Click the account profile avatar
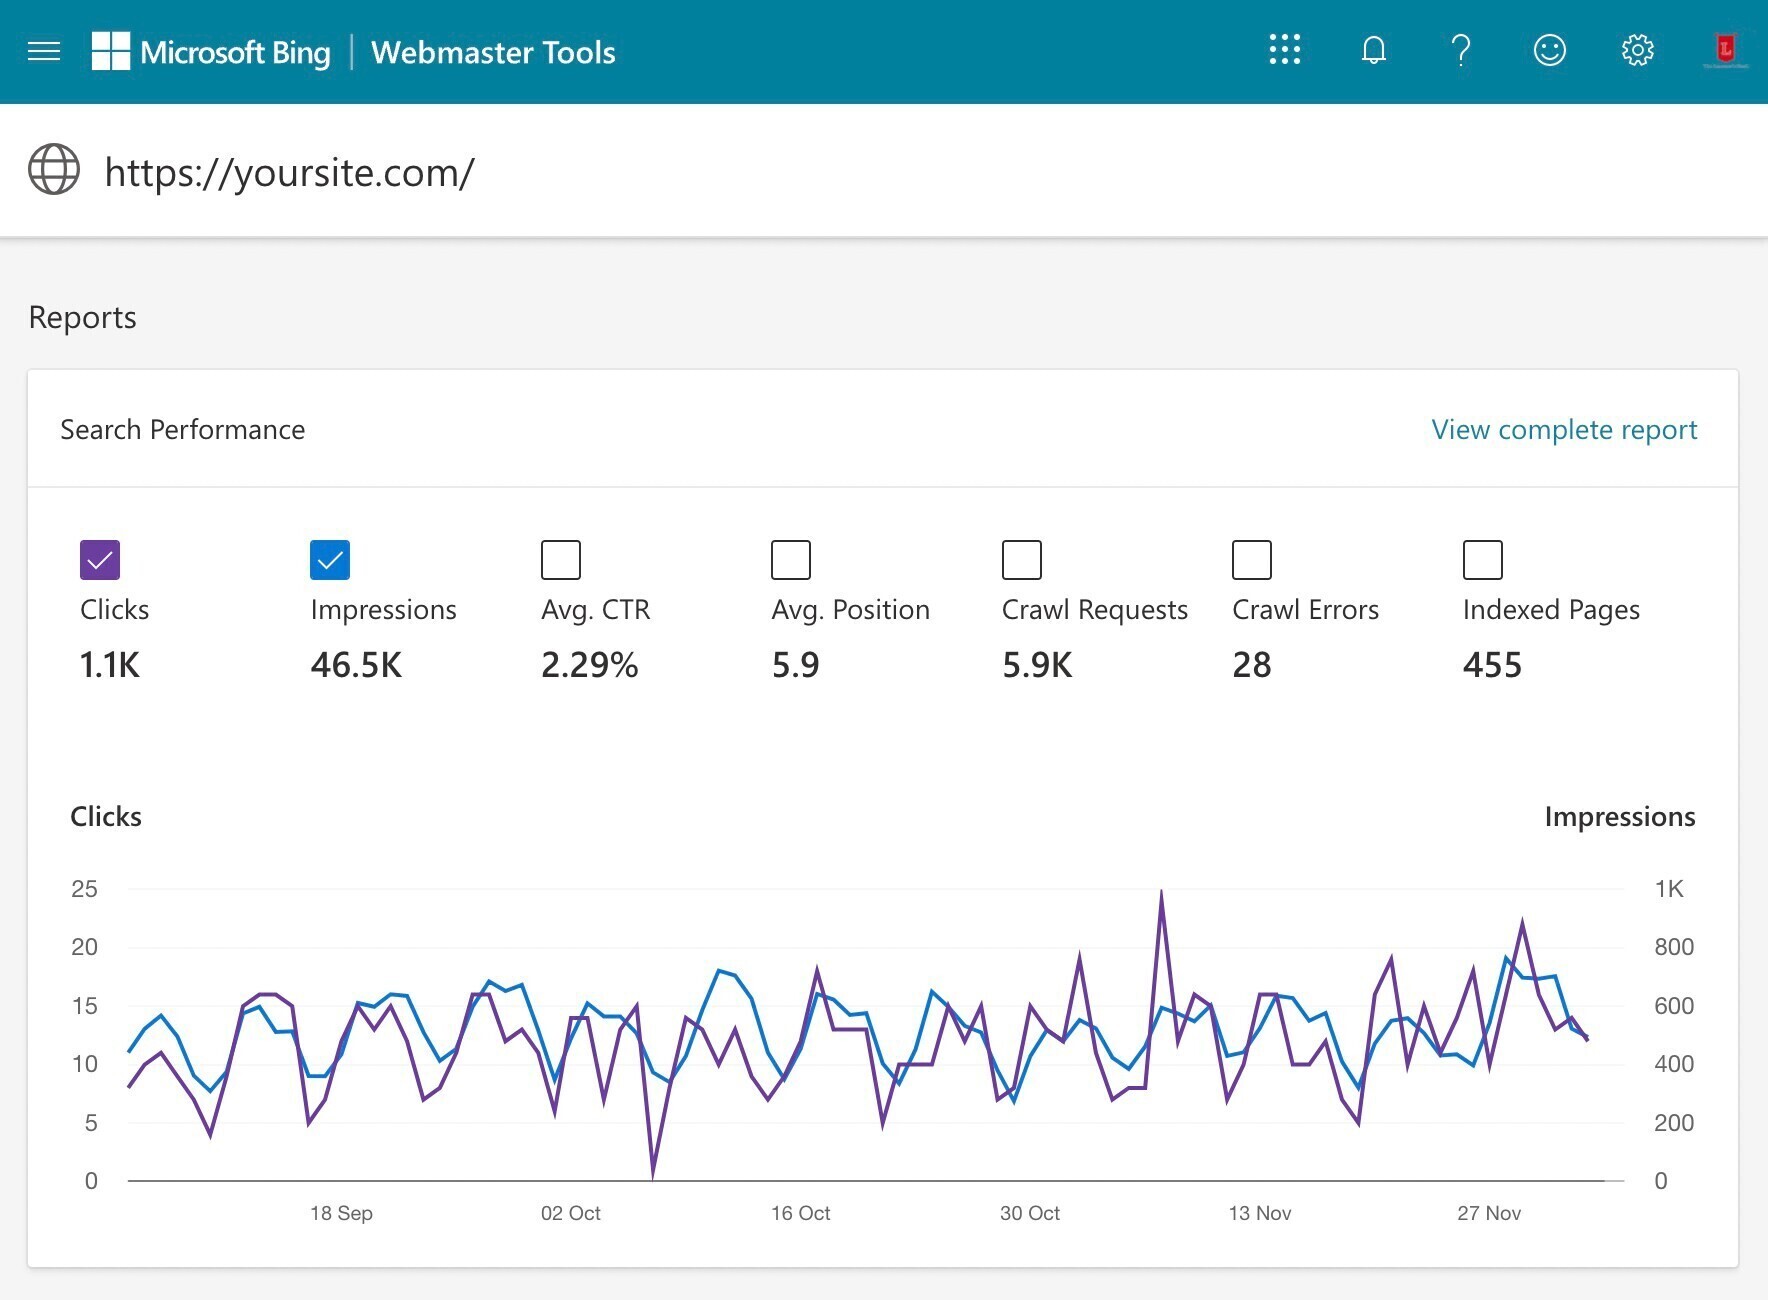This screenshot has width=1768, height=1300. tap(1725, 50)
